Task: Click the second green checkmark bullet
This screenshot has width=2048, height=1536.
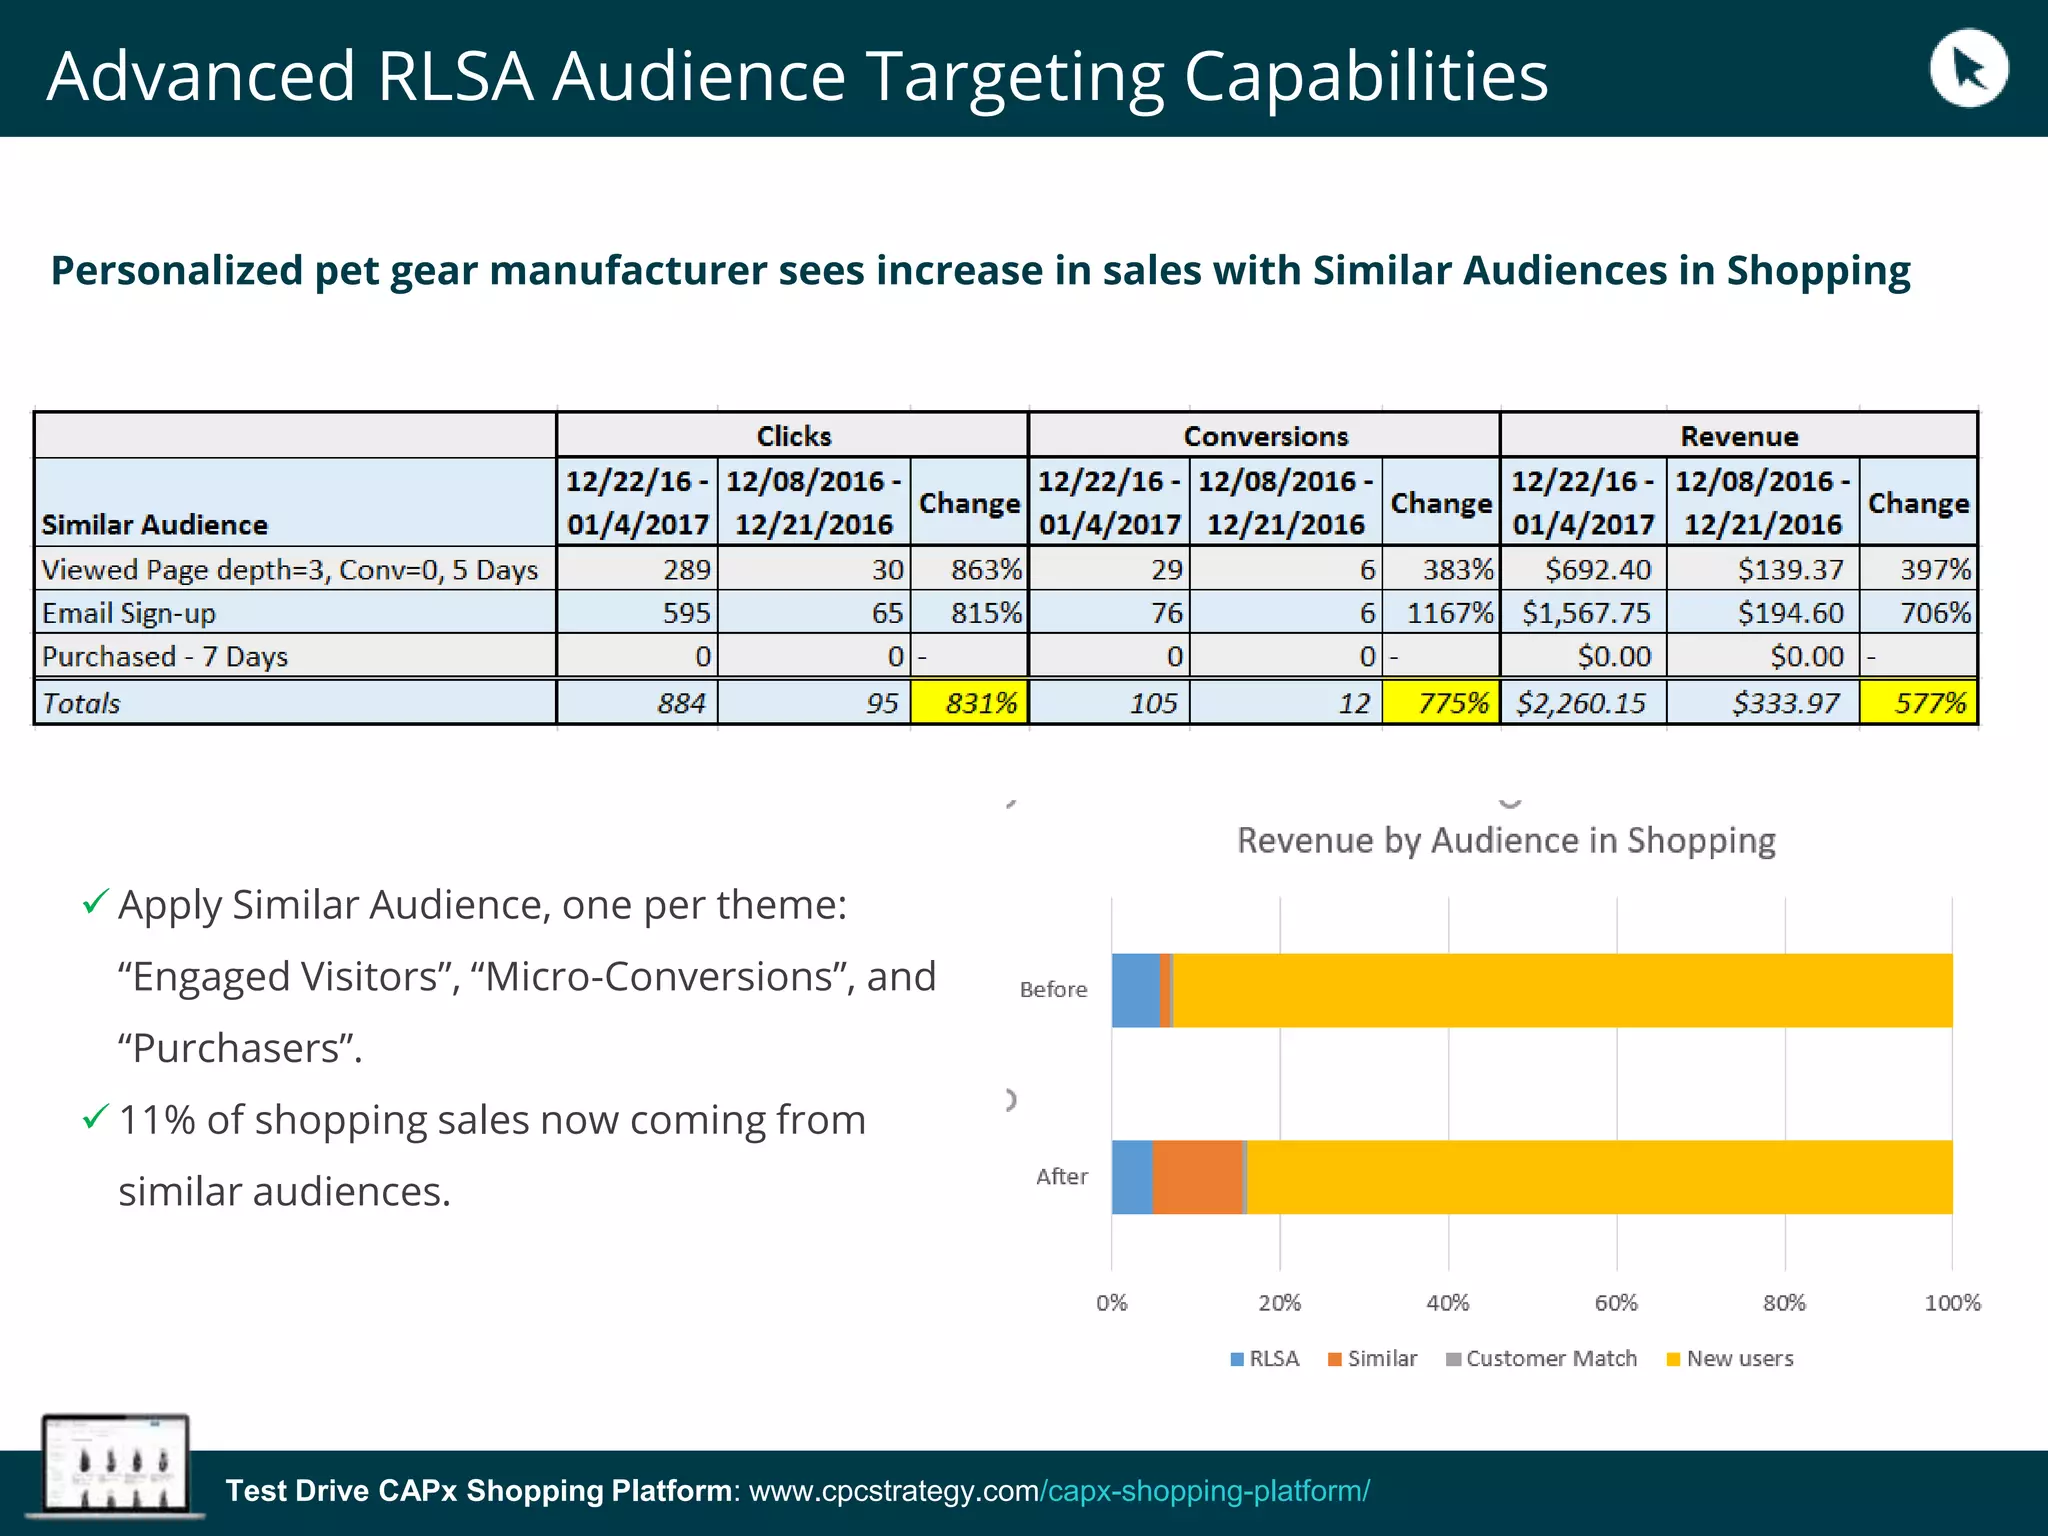Action: [95, 1117]
